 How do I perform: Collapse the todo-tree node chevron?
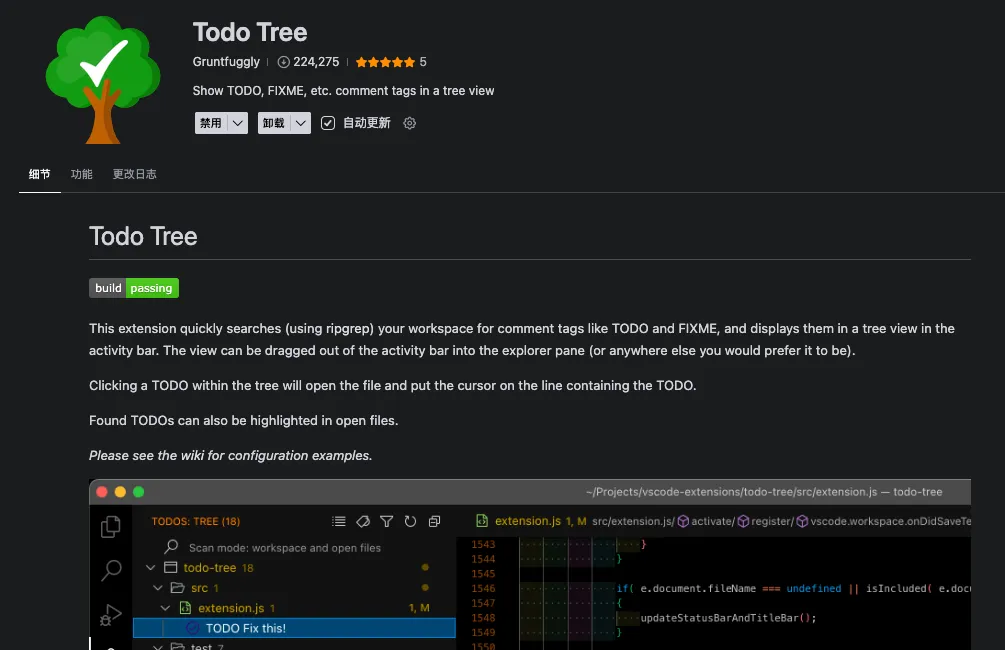click(x=151, y=567)
